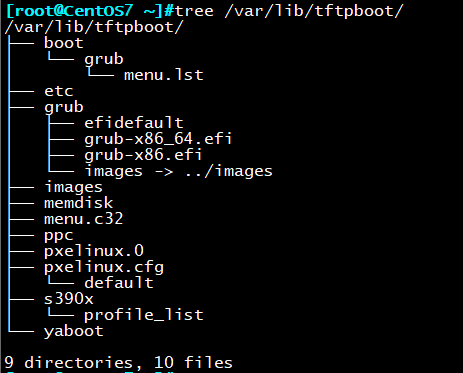
Task: Click the 'boot' directory entry
Action: pyautogui.click(x=64, y=43)
